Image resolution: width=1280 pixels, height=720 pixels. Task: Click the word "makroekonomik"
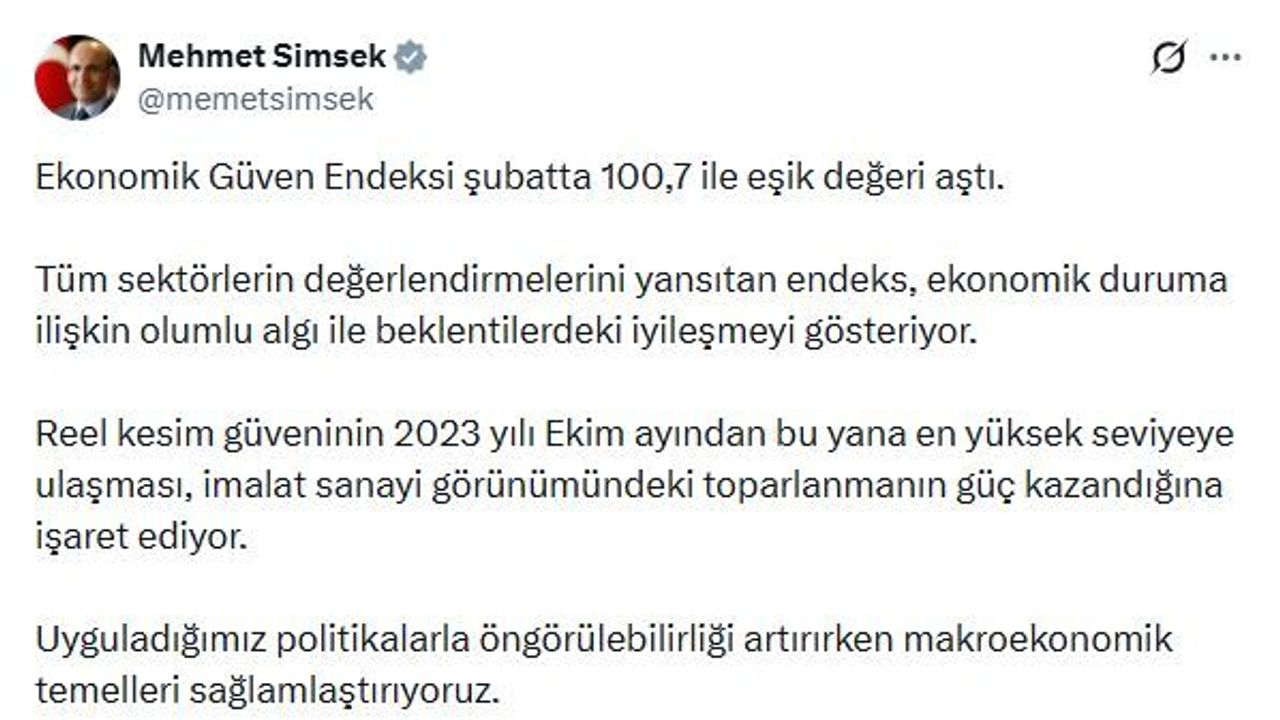point(1042,639)
